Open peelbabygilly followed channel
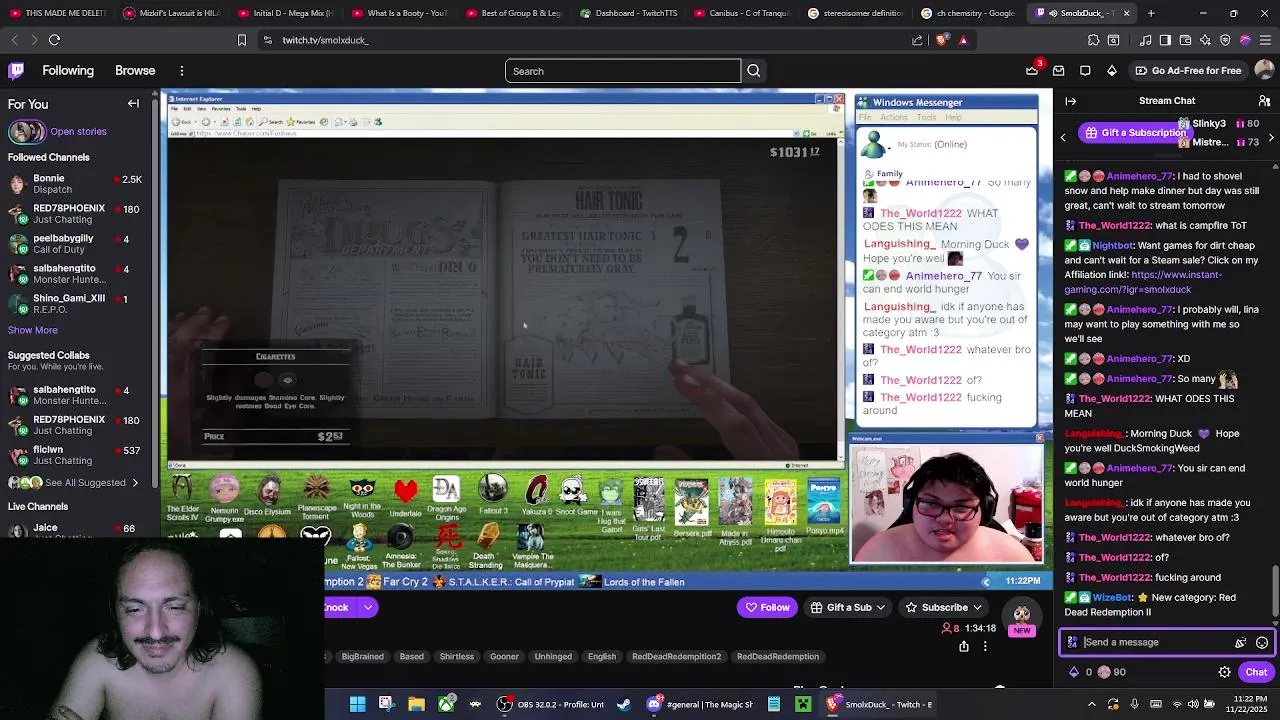Image resolution: width=1280 pixels, height=720 pixels. pos(78,244)
